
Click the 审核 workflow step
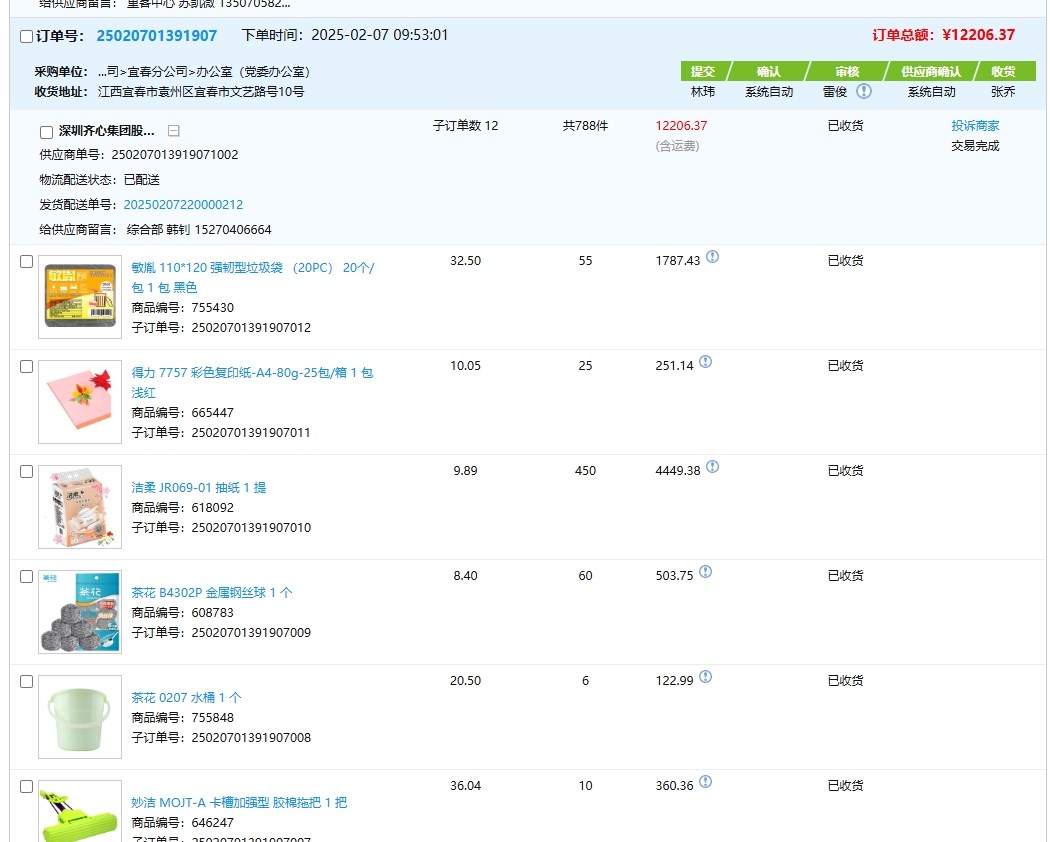(847, 71)
